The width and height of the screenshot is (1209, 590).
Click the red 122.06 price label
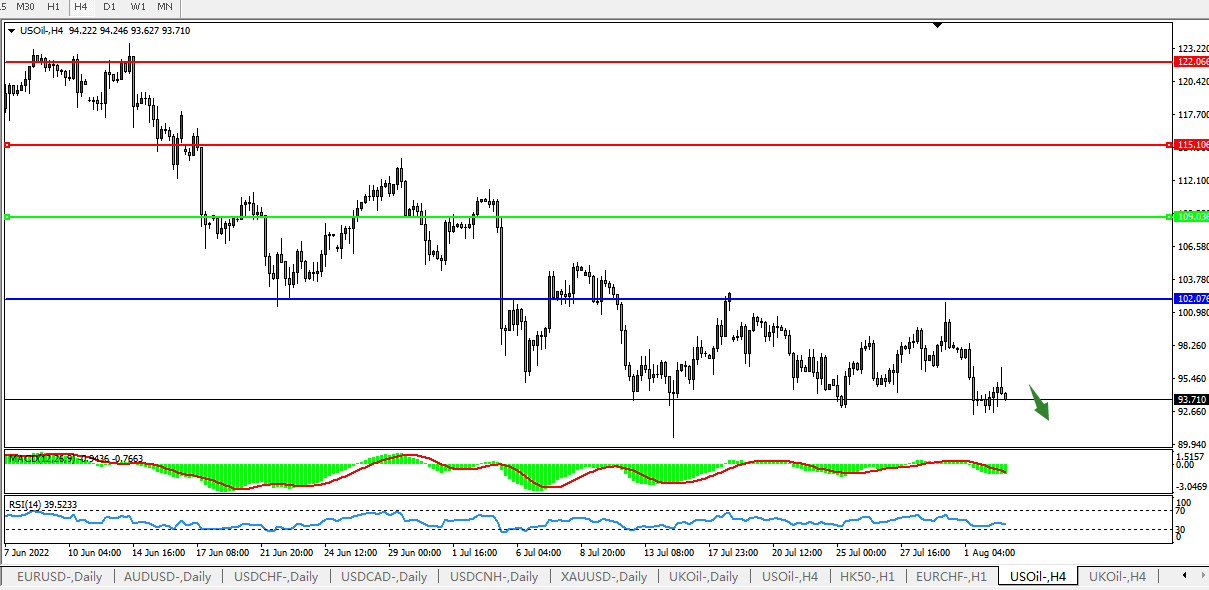(x=1192, y=62)
